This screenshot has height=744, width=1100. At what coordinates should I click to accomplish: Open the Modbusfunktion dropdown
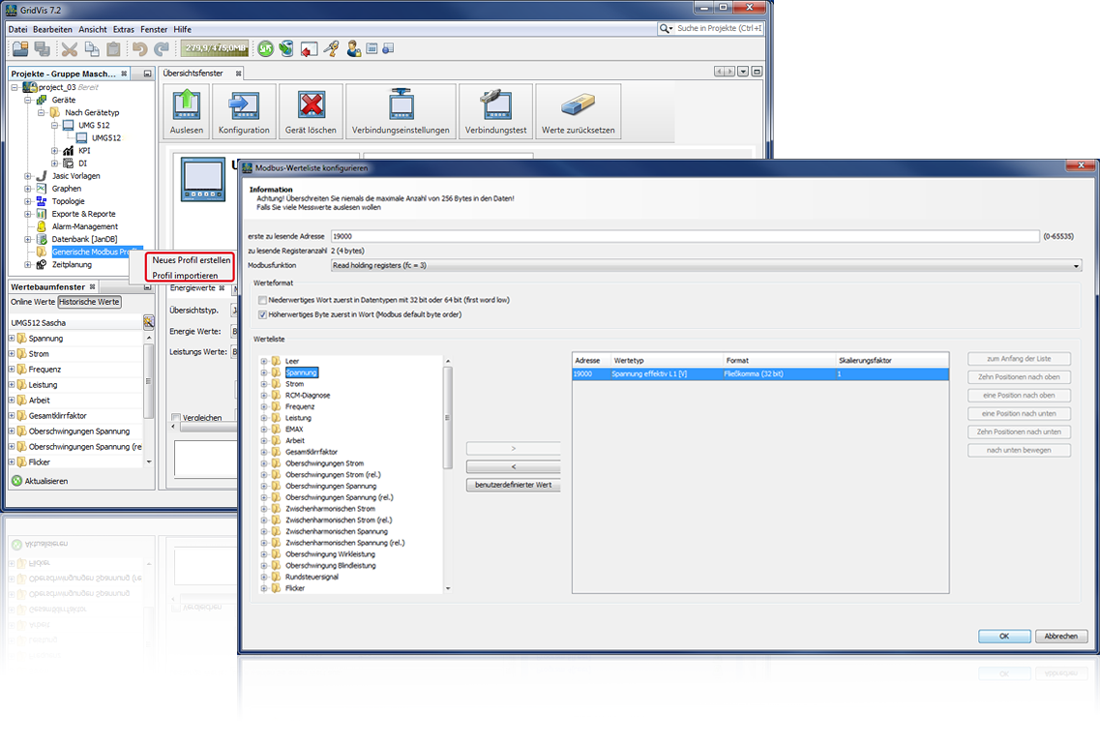tap(1078, 265)
